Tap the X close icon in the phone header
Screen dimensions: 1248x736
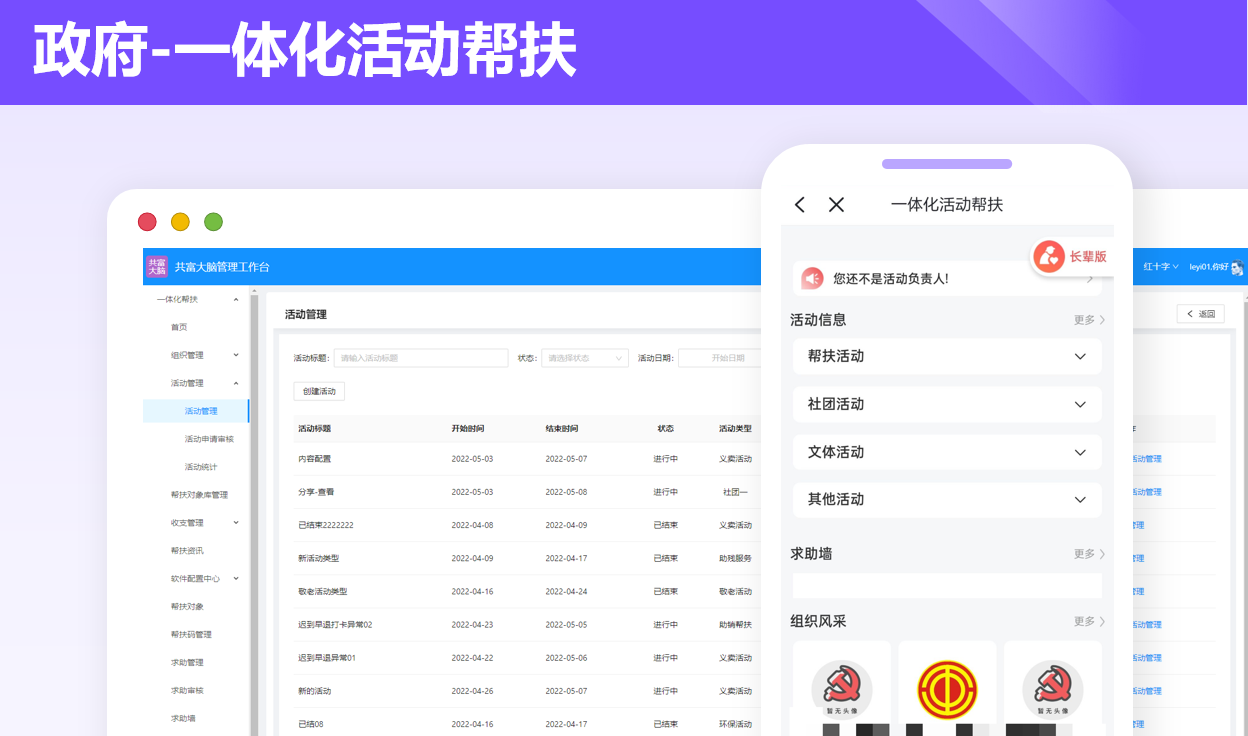click(837, 205)
